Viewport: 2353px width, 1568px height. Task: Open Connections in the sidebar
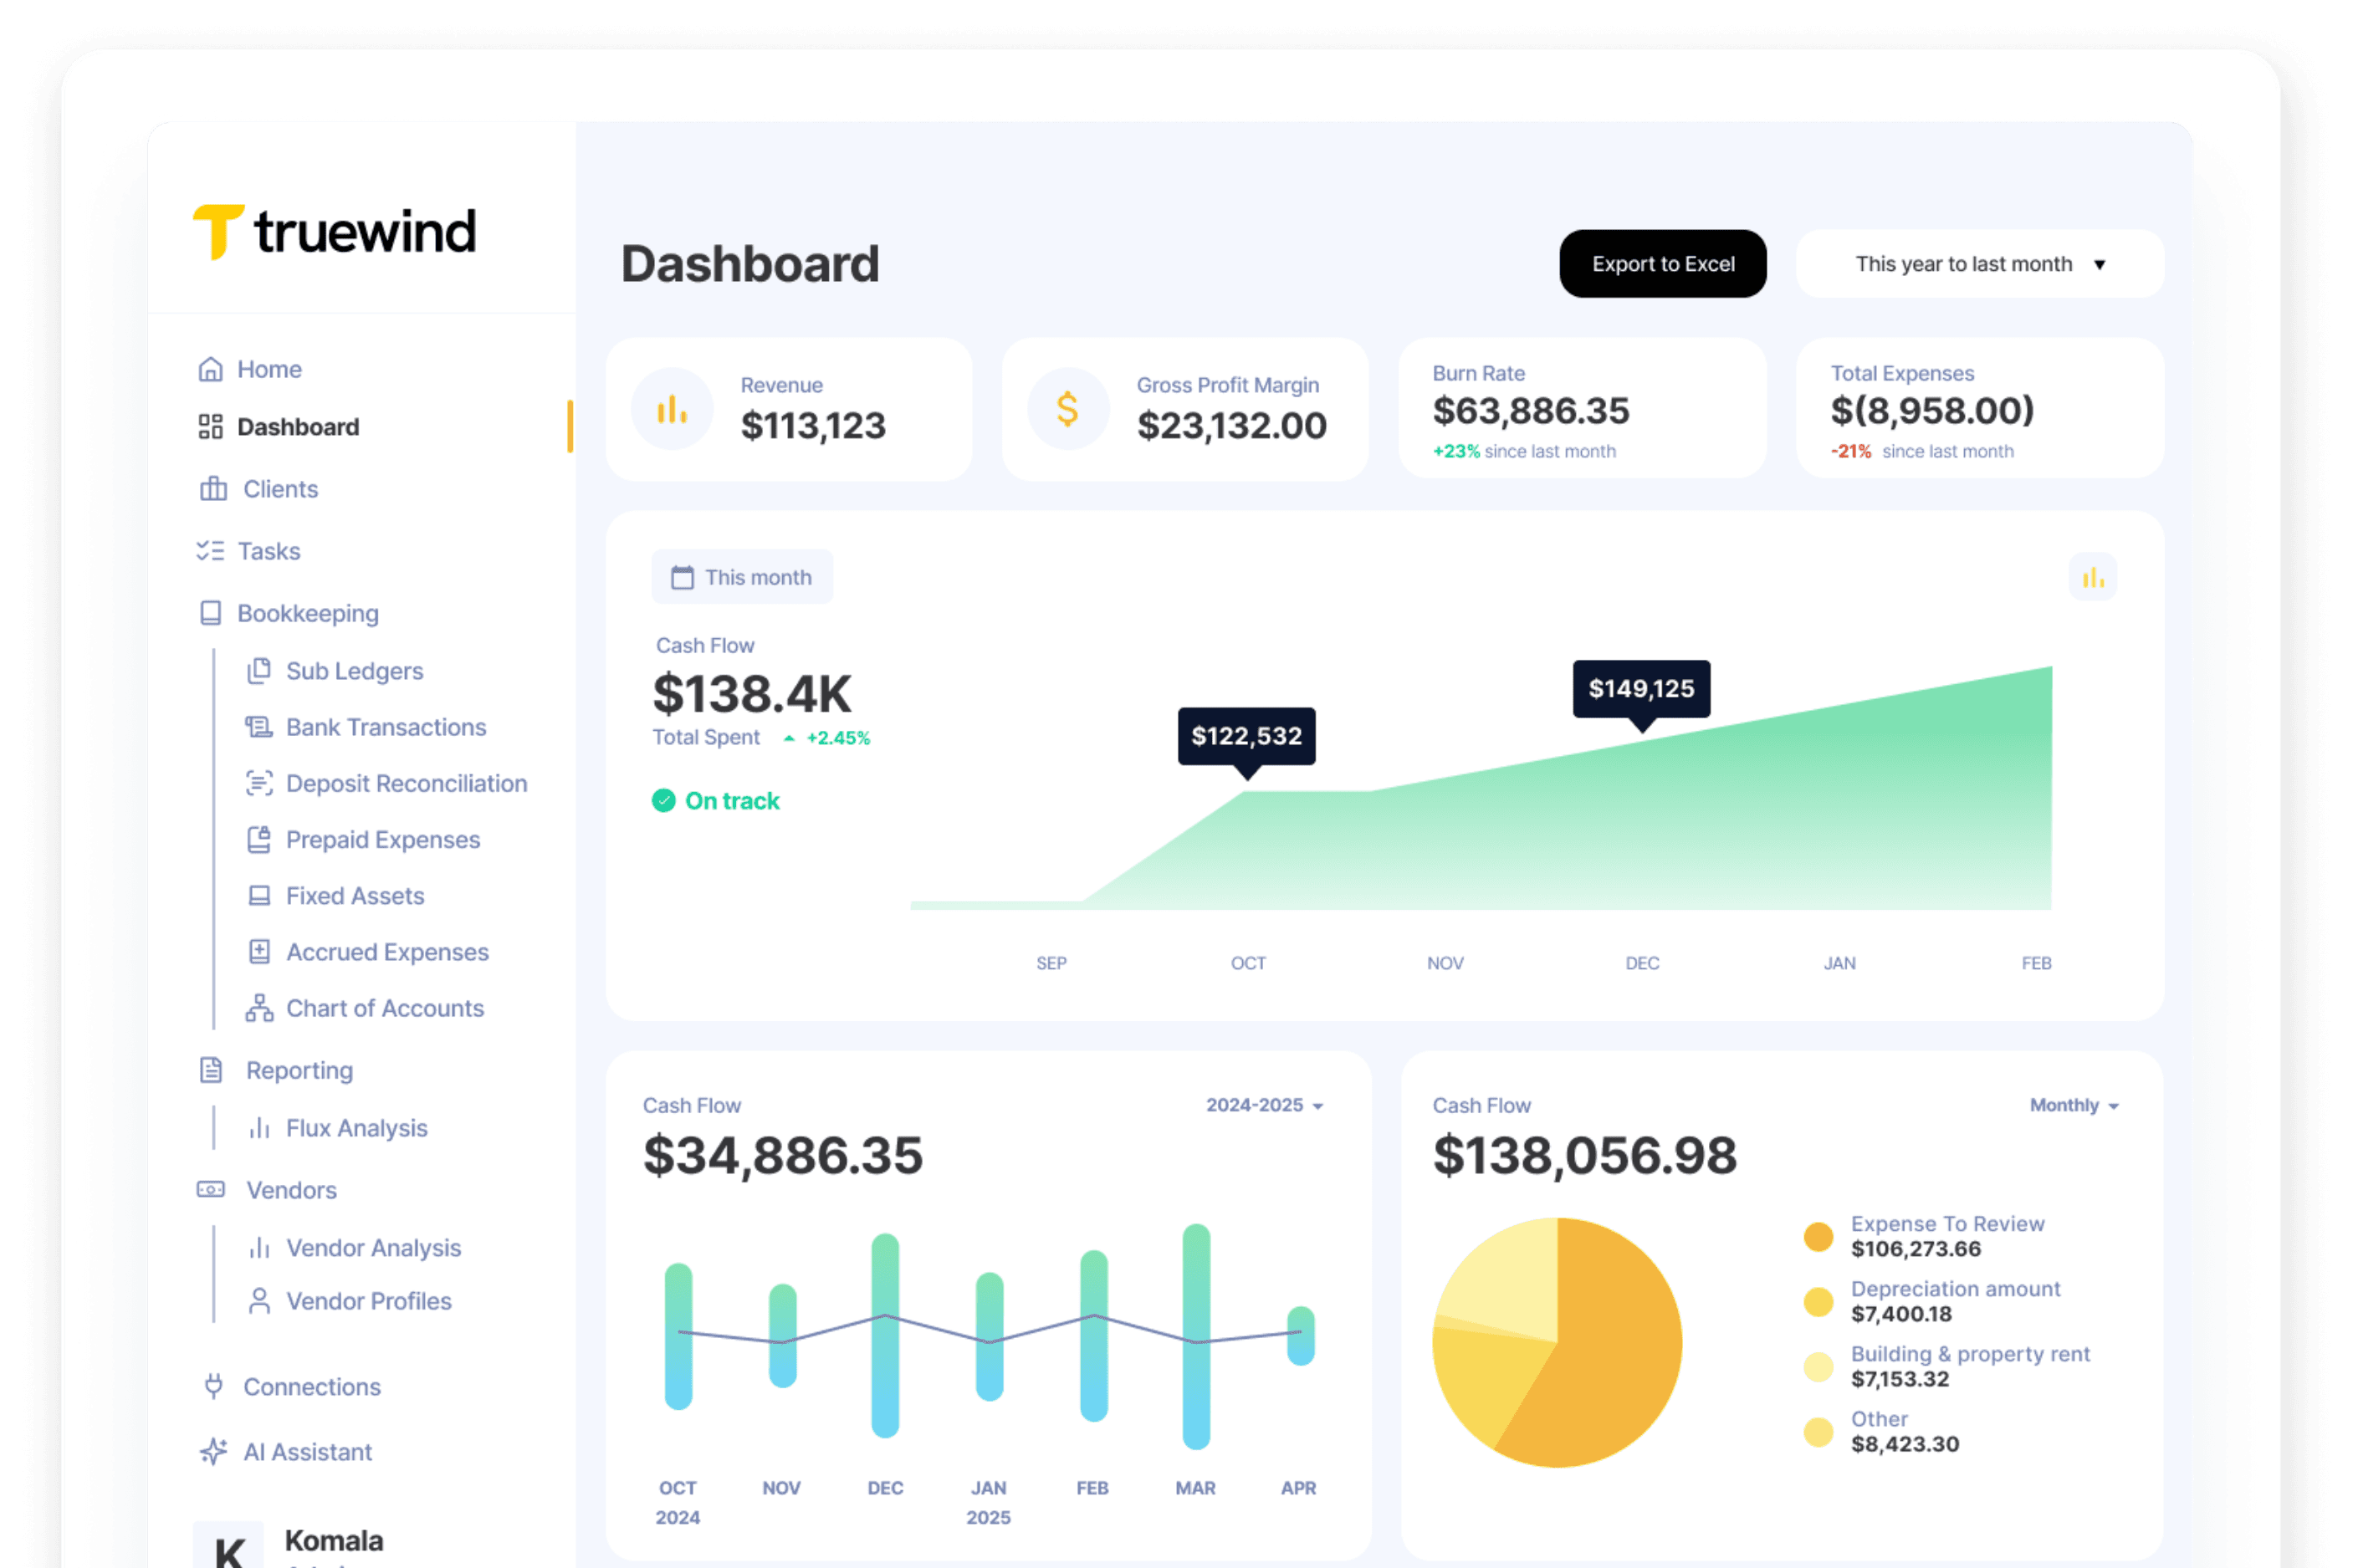tap(311, 1386)
